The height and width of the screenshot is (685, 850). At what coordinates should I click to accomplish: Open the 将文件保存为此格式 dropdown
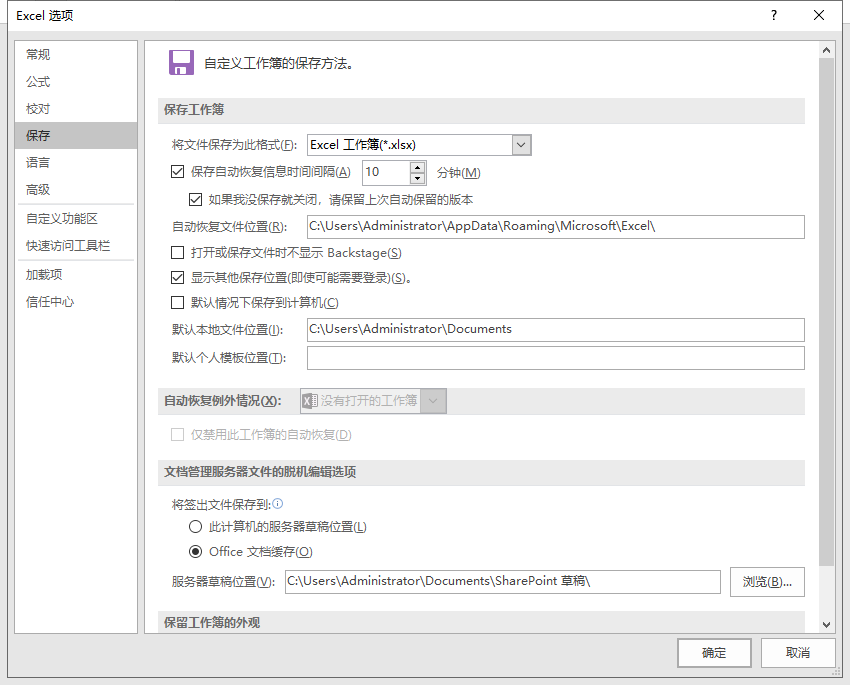[521, 145]
